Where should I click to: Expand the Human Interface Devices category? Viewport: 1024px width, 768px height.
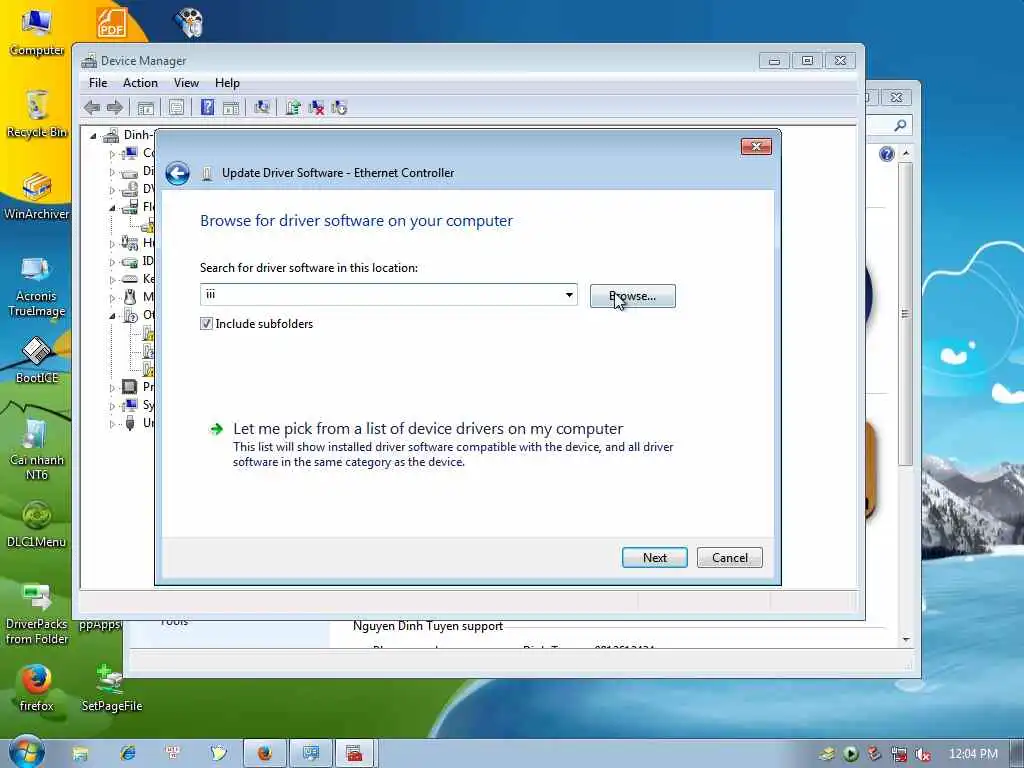[x=112, y=244]
